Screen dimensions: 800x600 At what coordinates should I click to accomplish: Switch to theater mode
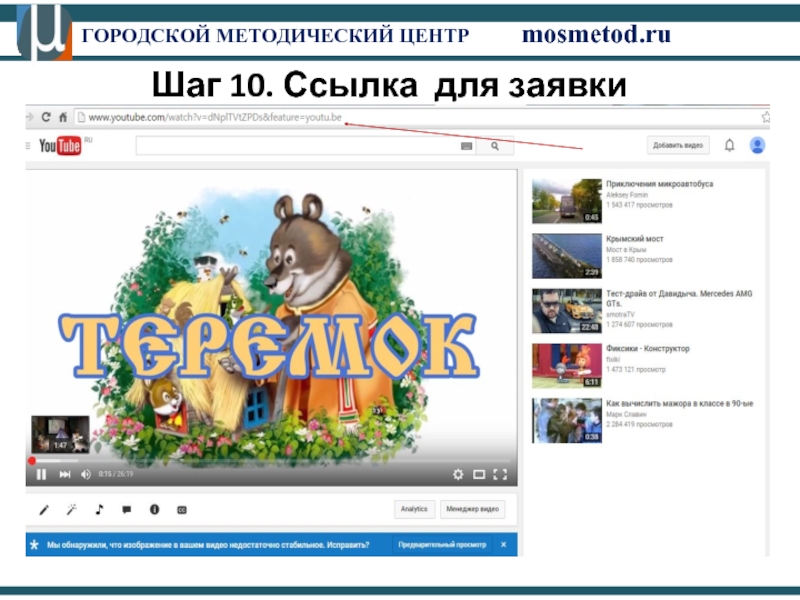point(479,474)
